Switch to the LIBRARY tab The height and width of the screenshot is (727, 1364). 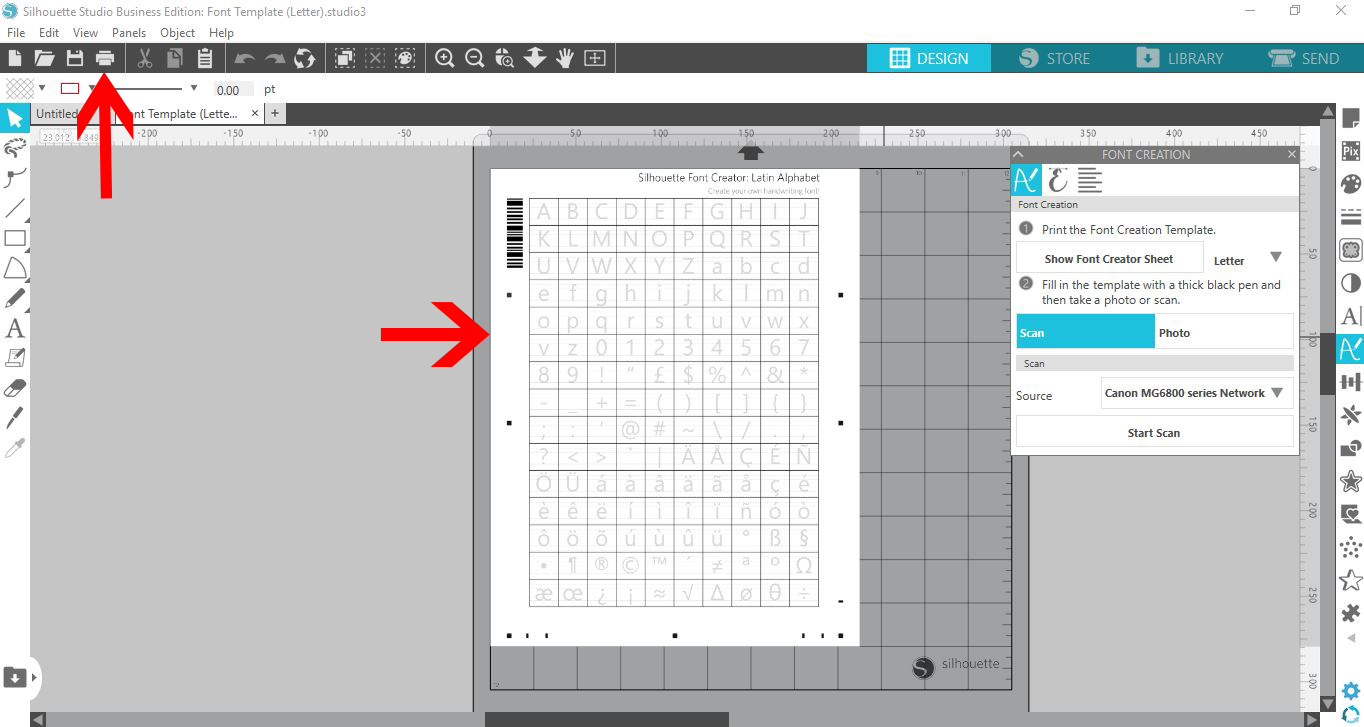(x=1180, y=58)
